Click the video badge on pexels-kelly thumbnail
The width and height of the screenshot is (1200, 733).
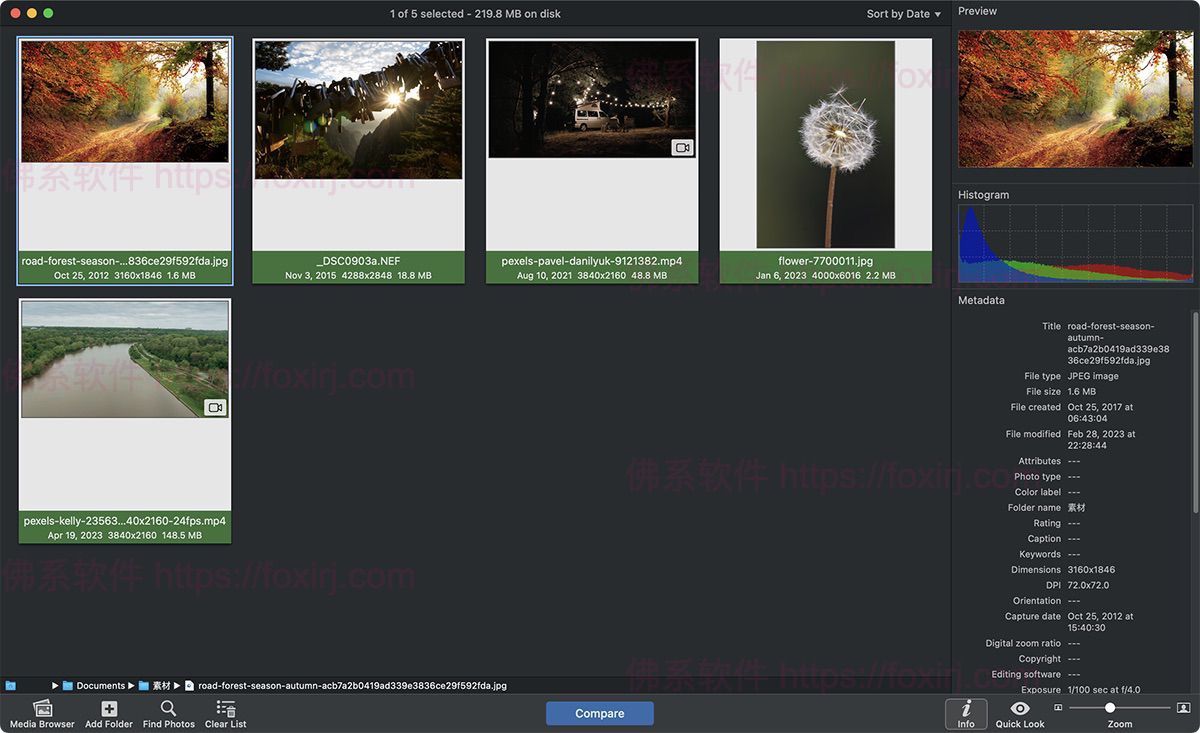(213, 406)
